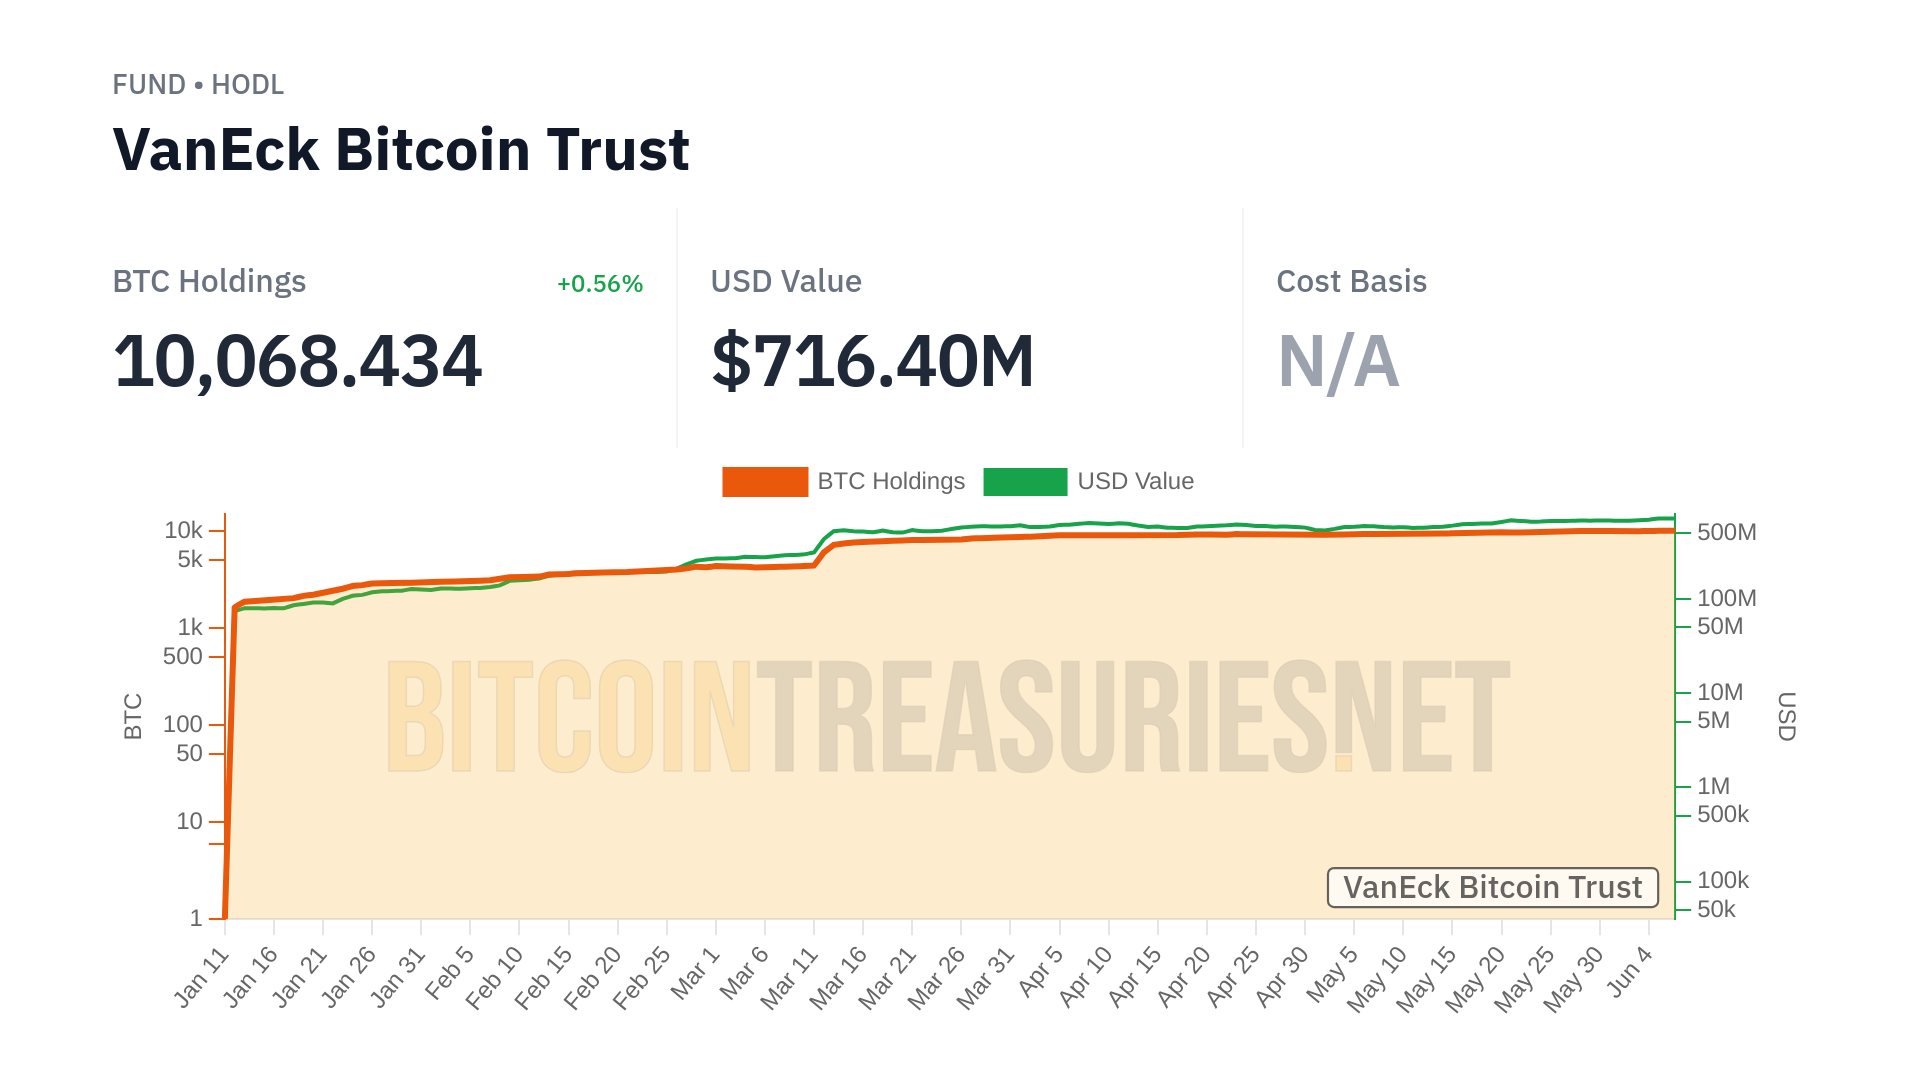Select the Mar 11 date tick

(790, 978)
